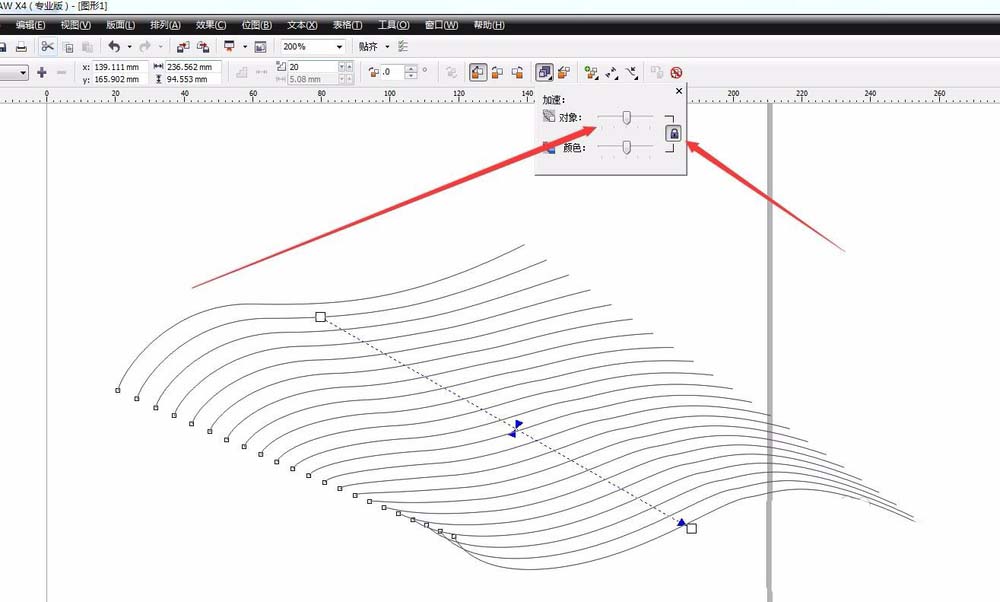The height and width of the screenshot is (602, 1000).
Task: Click the blend steps field showing 20
Action: pos(312,66)
